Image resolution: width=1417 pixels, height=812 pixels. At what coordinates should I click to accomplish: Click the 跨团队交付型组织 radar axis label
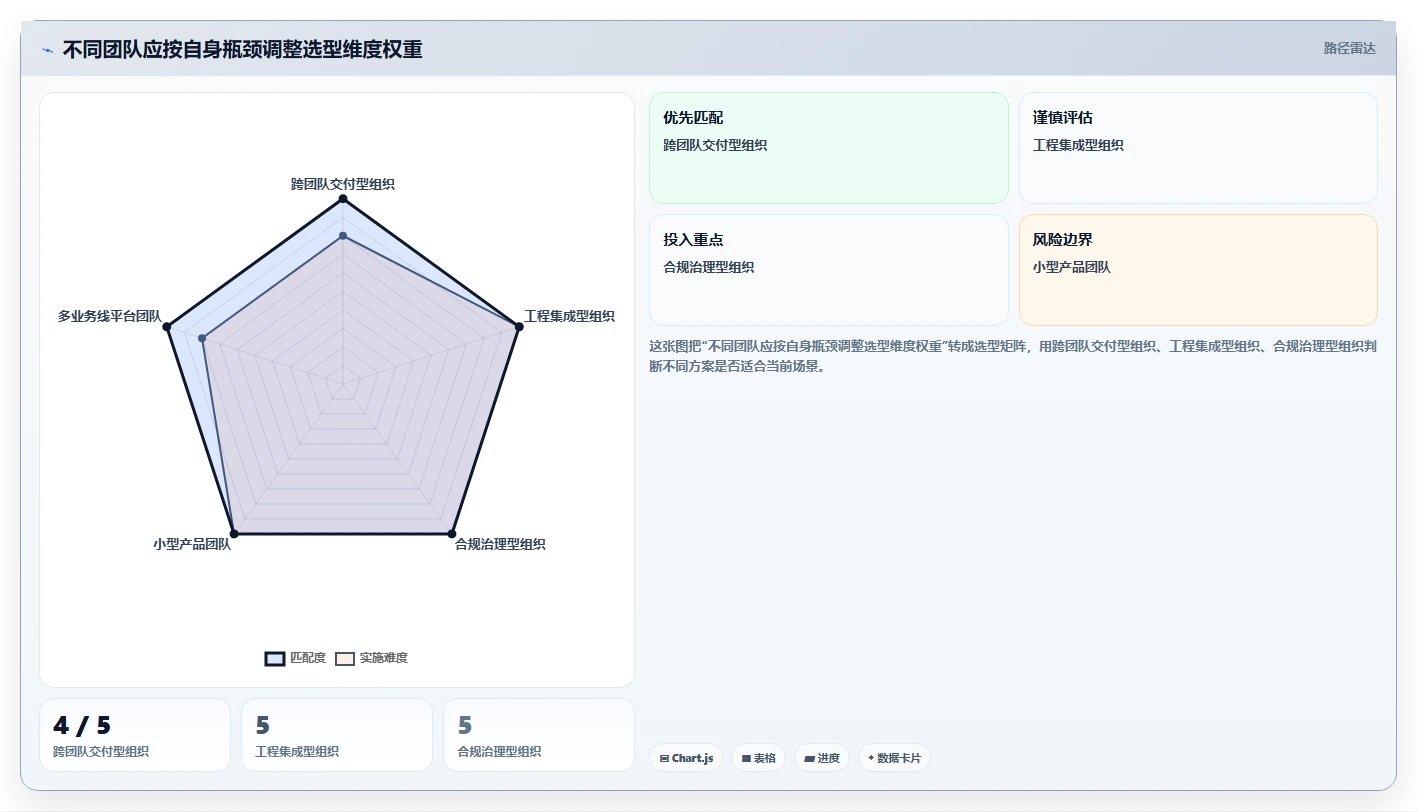click(x=343, y=184)
